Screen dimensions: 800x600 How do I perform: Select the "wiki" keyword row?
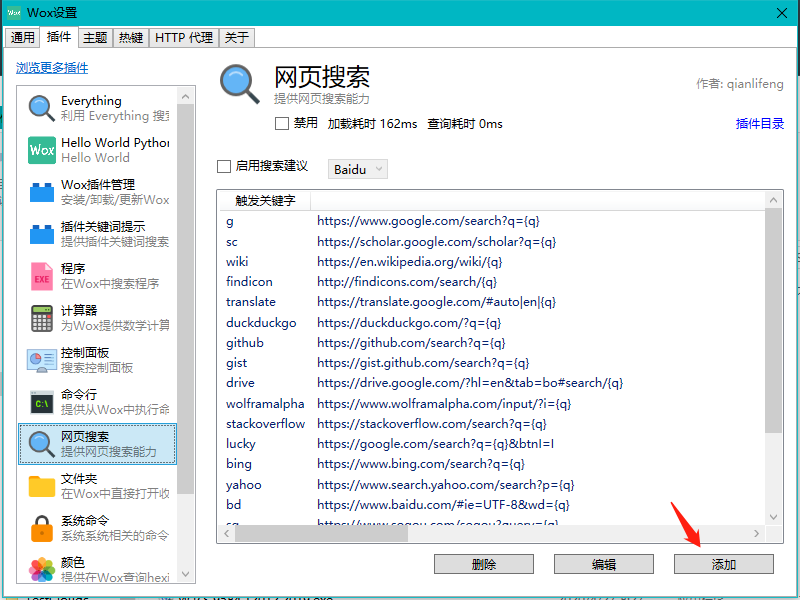492,262
